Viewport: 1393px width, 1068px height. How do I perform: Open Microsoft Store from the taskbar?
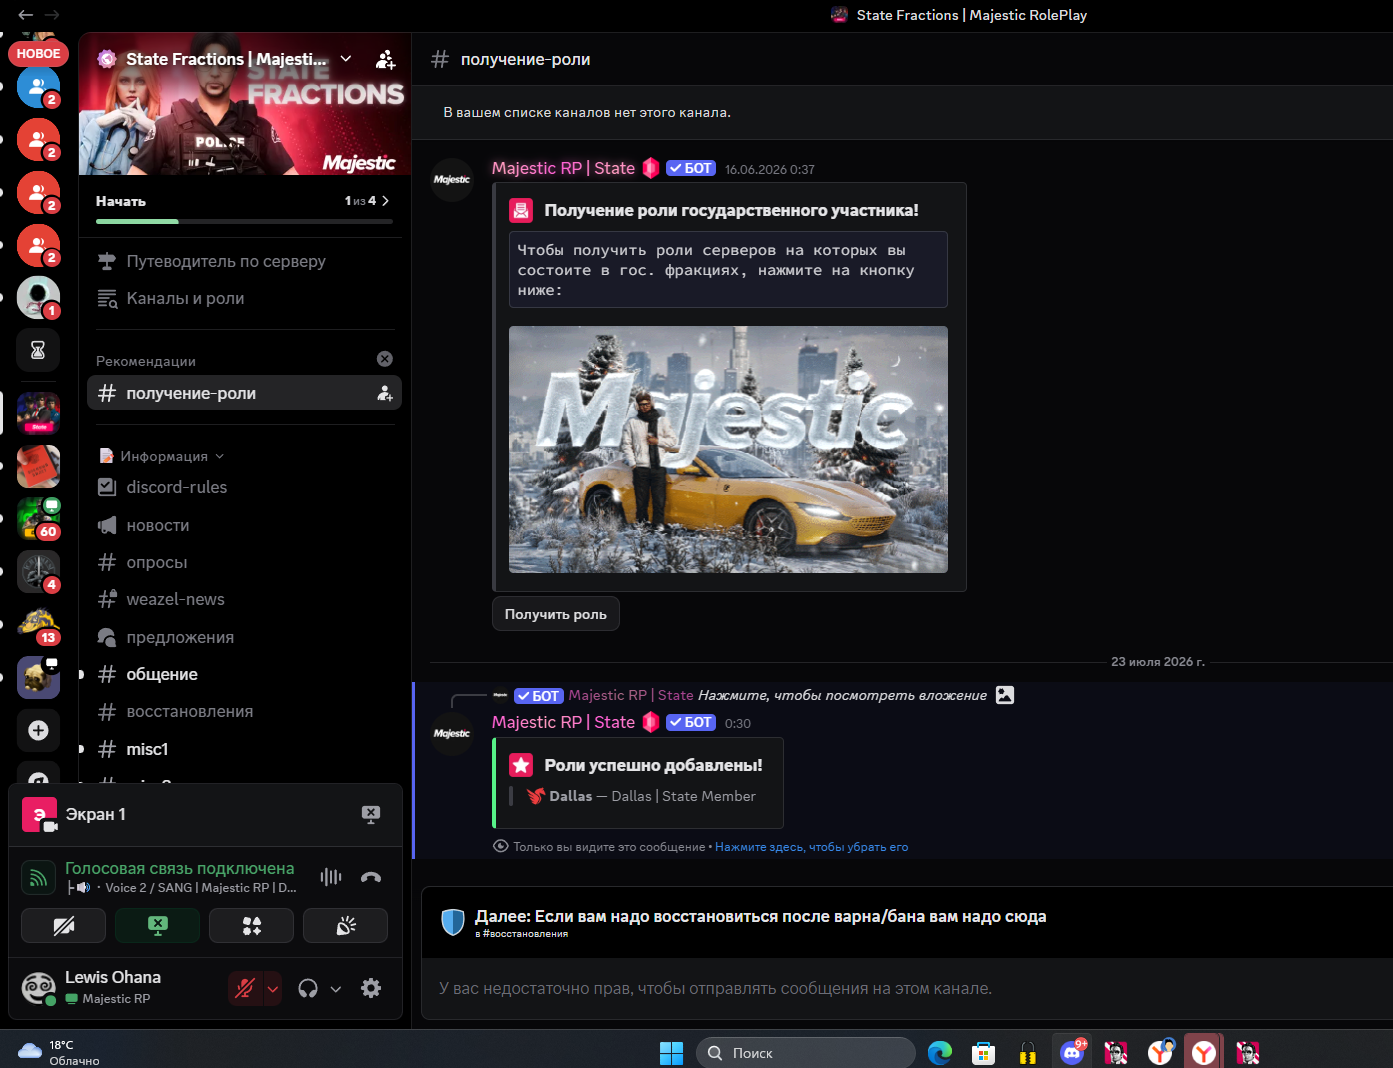(984, 1052)
